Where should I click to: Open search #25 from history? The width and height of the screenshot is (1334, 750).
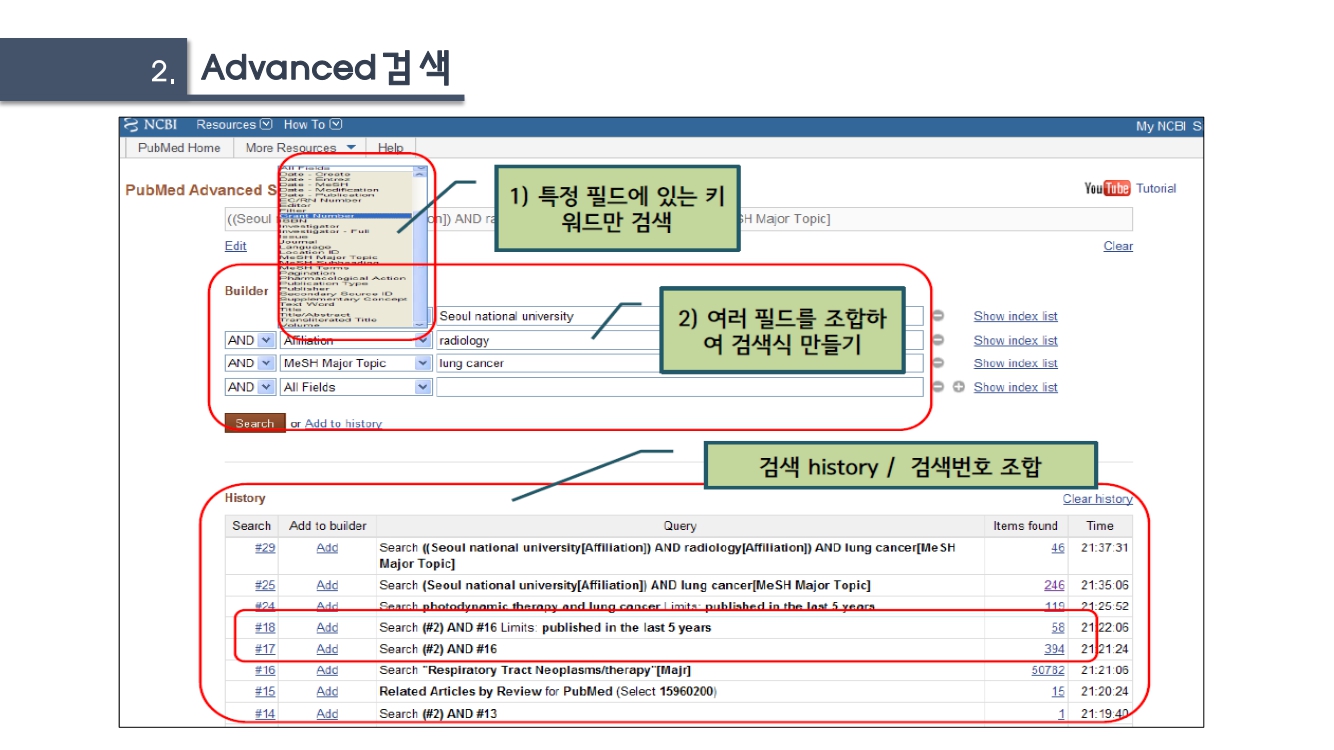click(x=265, y=585)
